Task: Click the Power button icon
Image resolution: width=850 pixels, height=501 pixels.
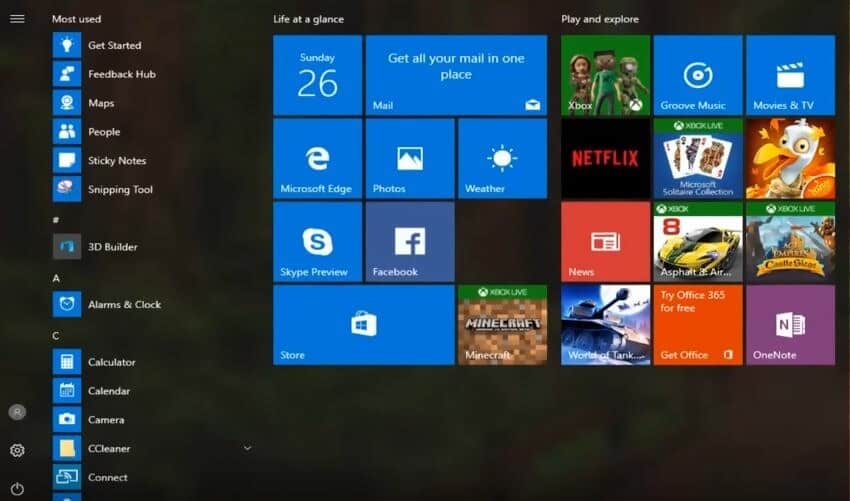Action: pos(17,489)
